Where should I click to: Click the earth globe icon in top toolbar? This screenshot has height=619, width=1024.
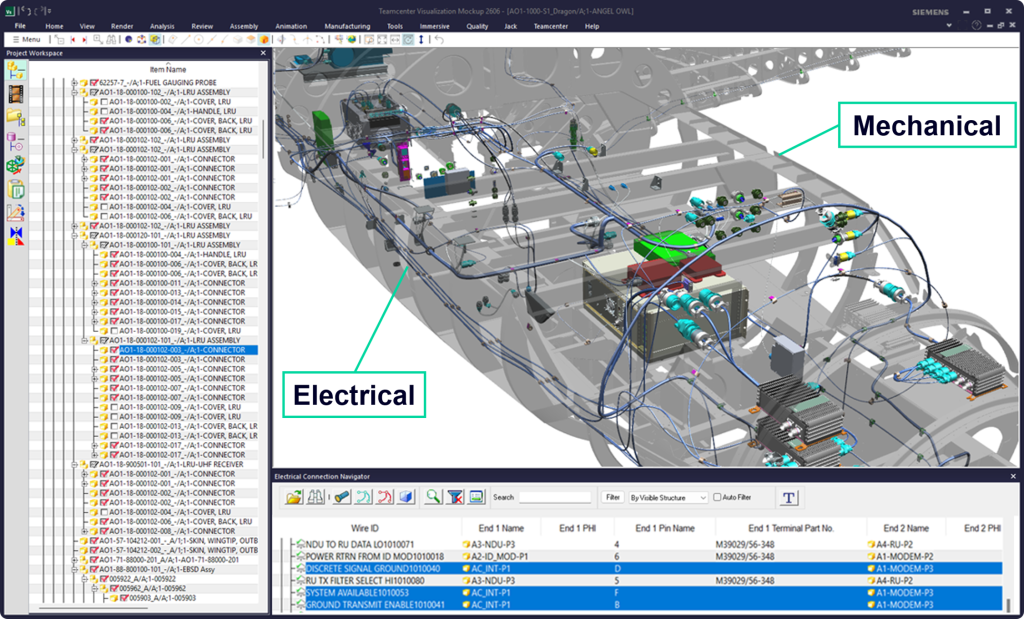click(x=352, y=39)
